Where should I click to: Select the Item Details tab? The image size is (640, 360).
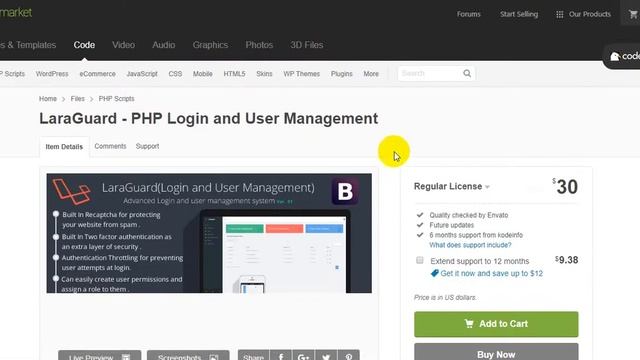(x=64, y=147)
